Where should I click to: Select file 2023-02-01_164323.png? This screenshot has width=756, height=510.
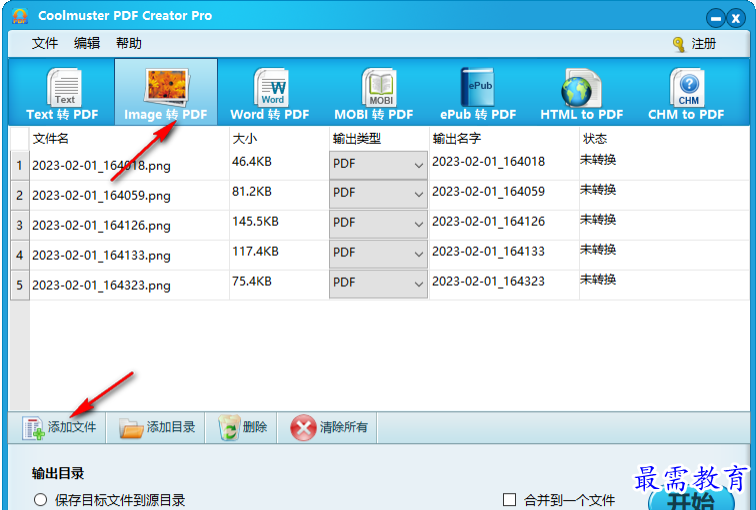(101, 285)
